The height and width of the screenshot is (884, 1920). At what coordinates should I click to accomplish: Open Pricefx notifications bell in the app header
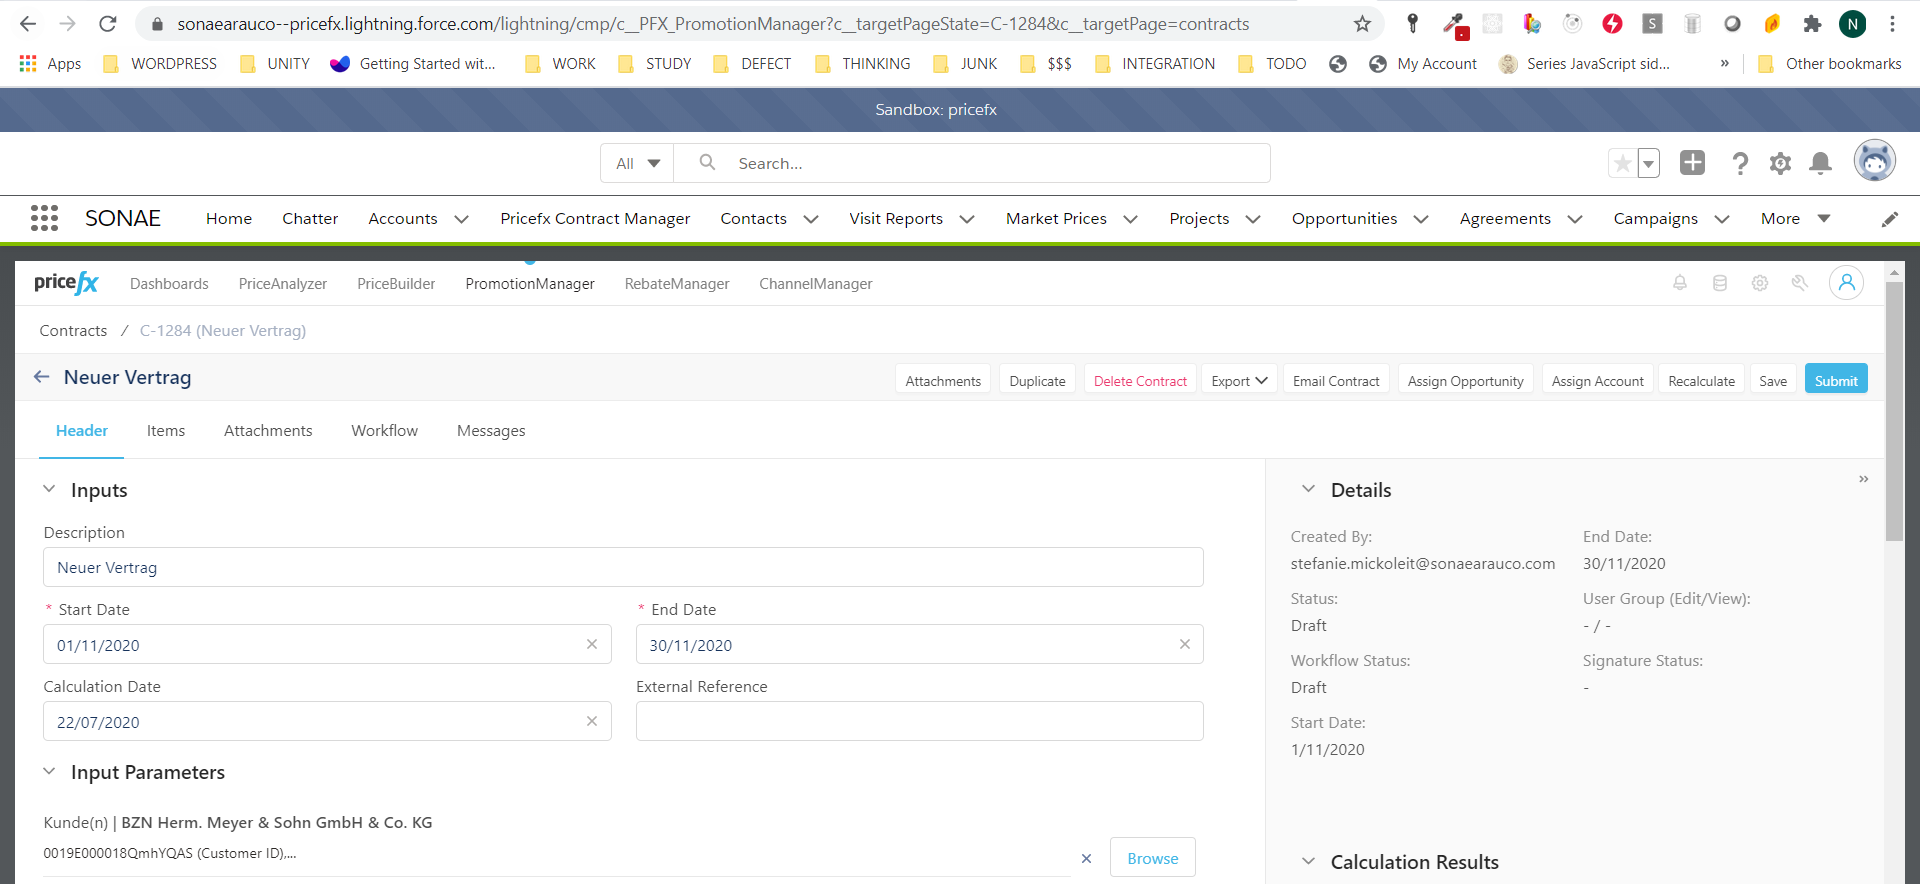[x=1680, y=283]
